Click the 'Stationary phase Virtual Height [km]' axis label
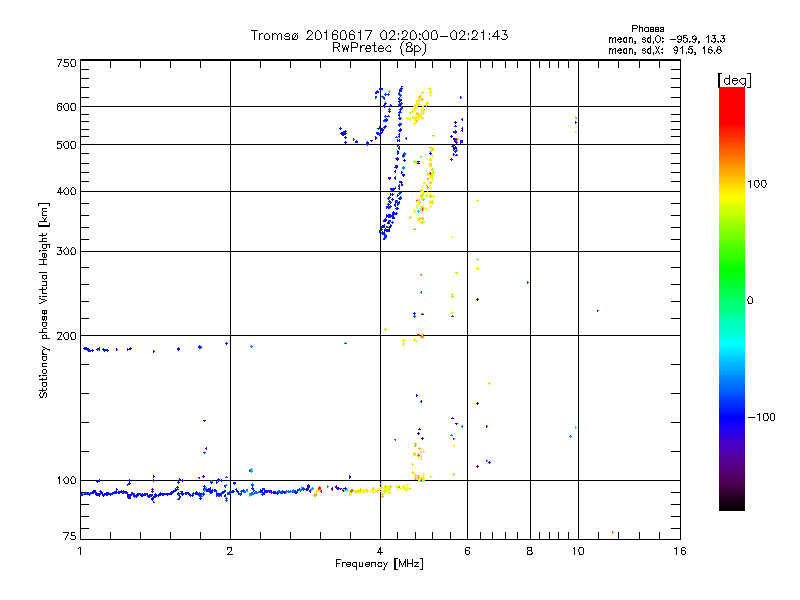This screenshot has height=600, width=800. [44, 300]
